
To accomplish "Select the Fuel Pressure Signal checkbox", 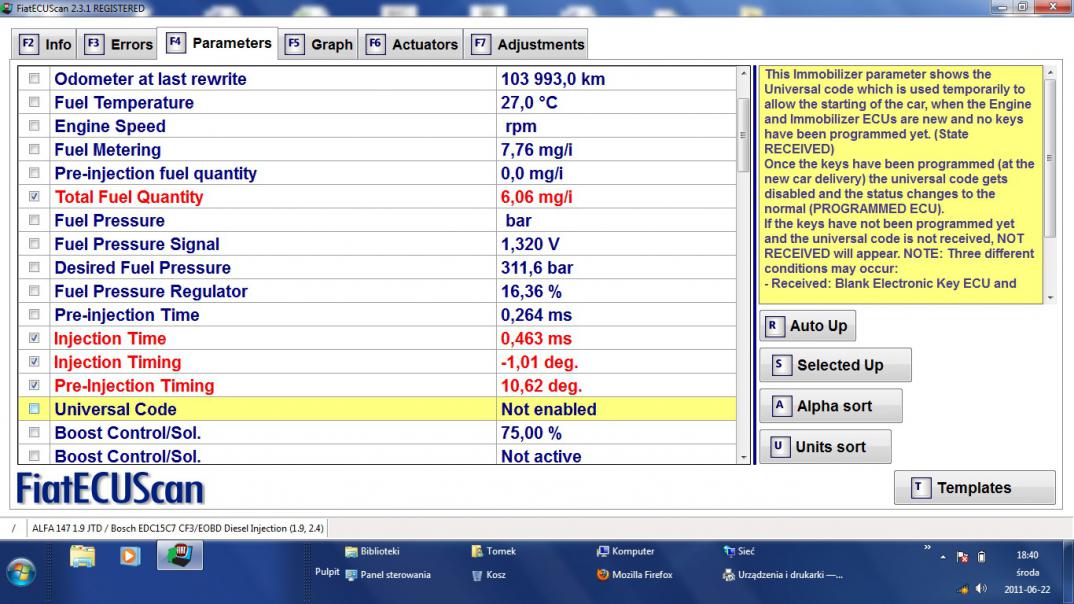I will (34, 244).
